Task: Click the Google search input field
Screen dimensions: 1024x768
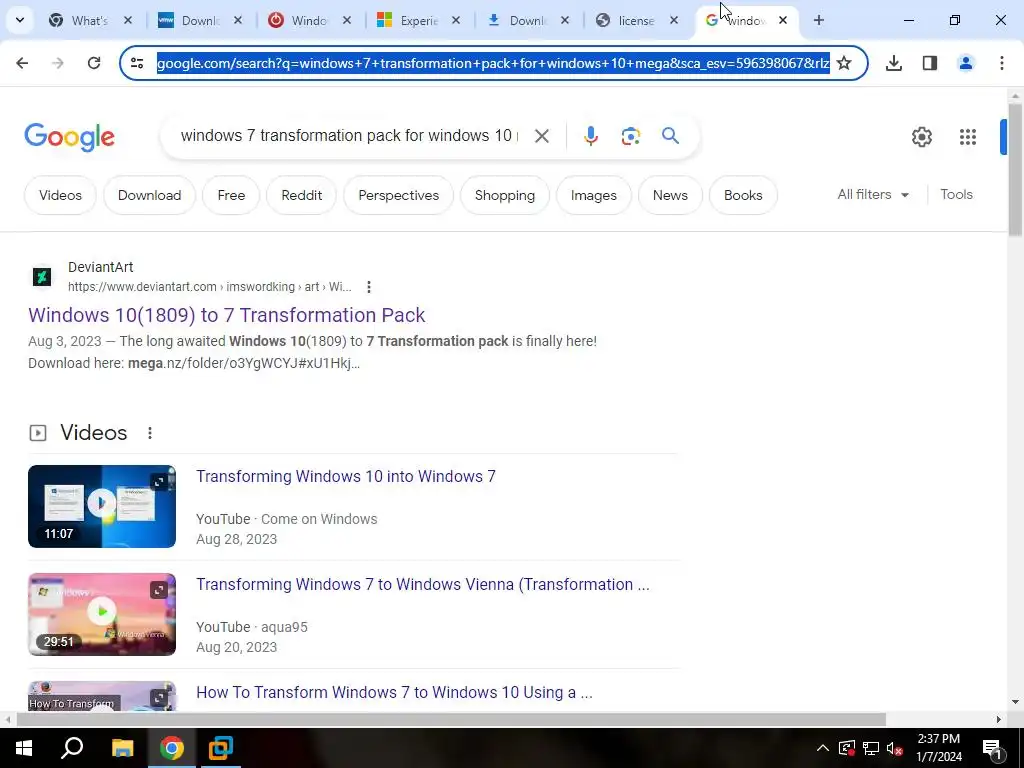Action: [349, 136]
